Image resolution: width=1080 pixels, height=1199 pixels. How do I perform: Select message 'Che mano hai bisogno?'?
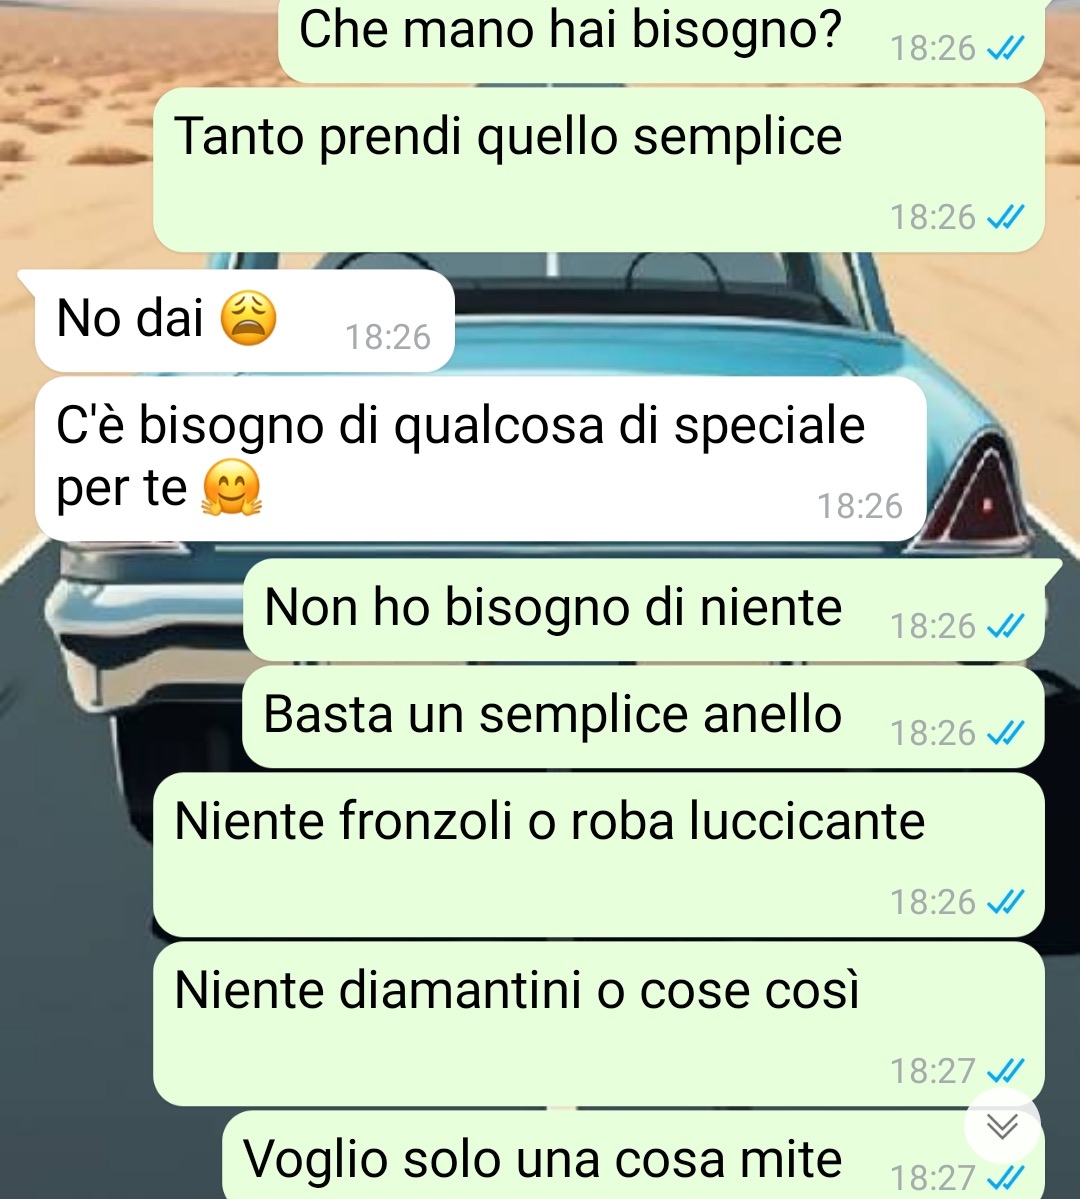coord(661,40)
